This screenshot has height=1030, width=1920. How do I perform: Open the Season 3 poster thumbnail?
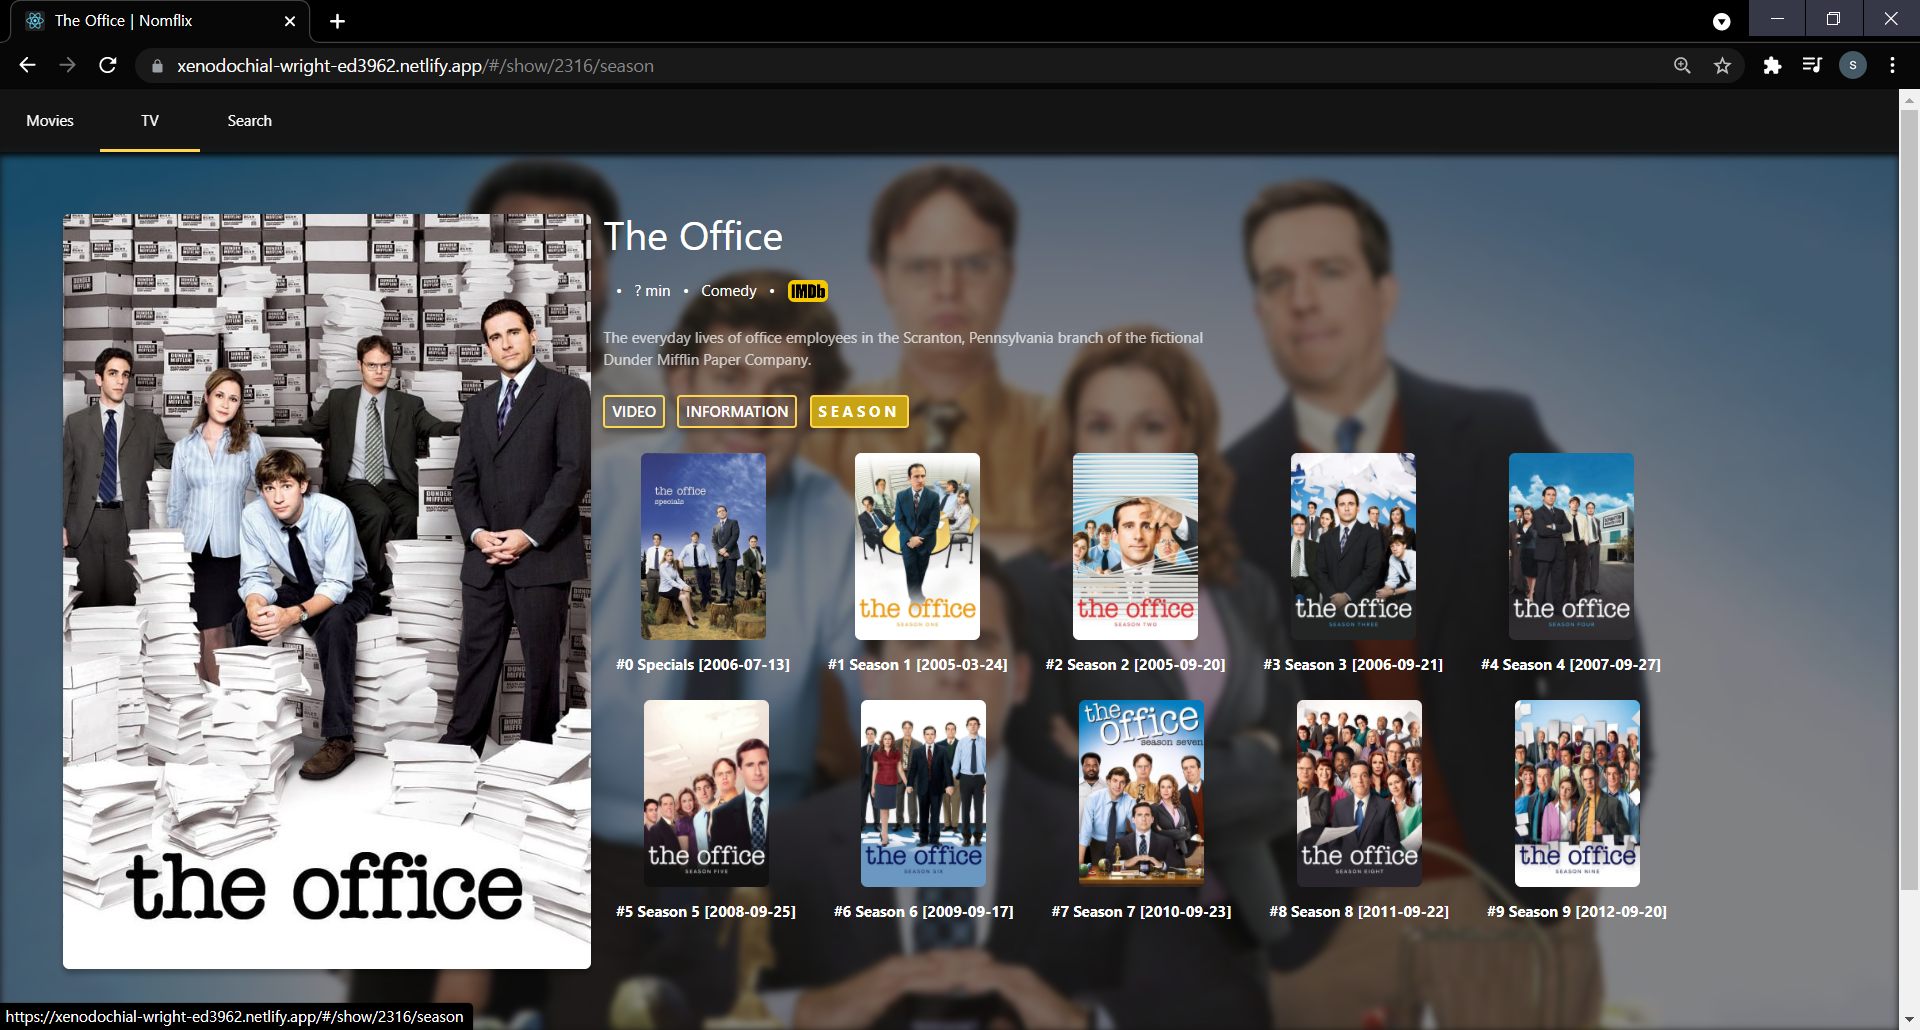pos(1353,546)
